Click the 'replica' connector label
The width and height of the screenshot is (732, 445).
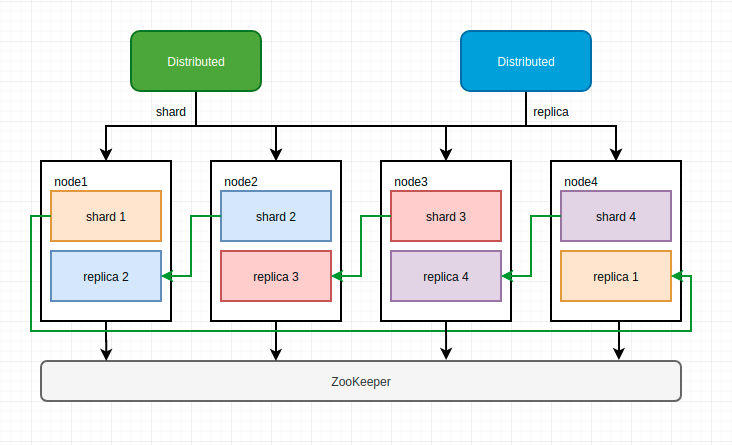(551, 112)
